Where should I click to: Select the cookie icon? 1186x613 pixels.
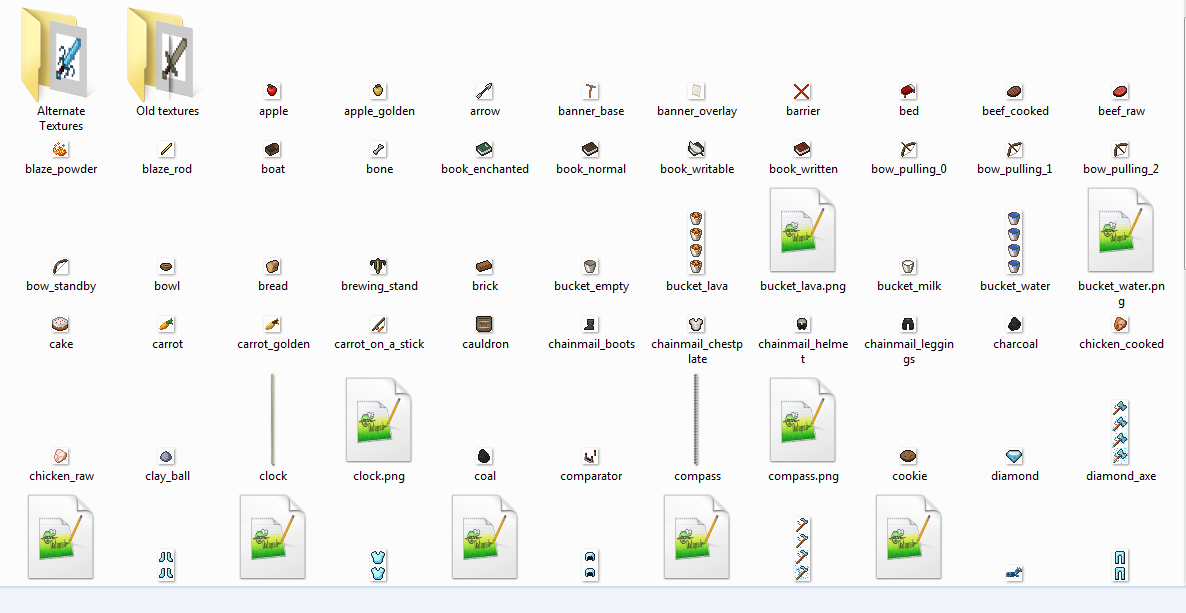(908, 456)
